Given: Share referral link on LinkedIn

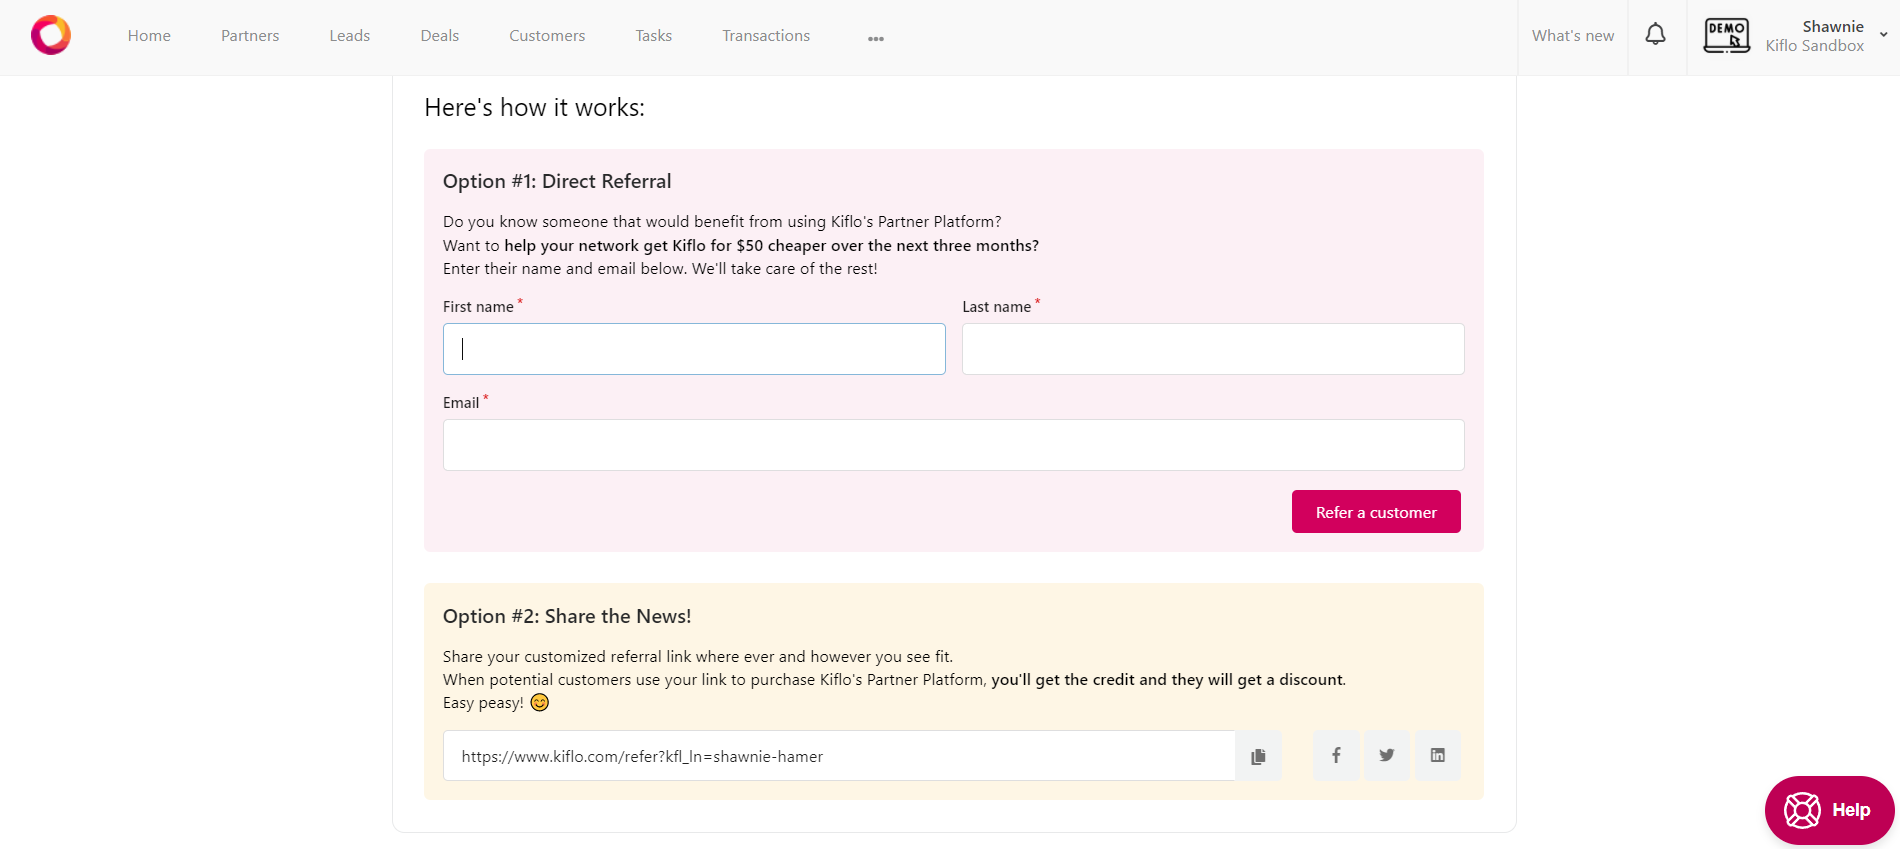Looking at the screenshot, I should click(x=1438, y=755).
